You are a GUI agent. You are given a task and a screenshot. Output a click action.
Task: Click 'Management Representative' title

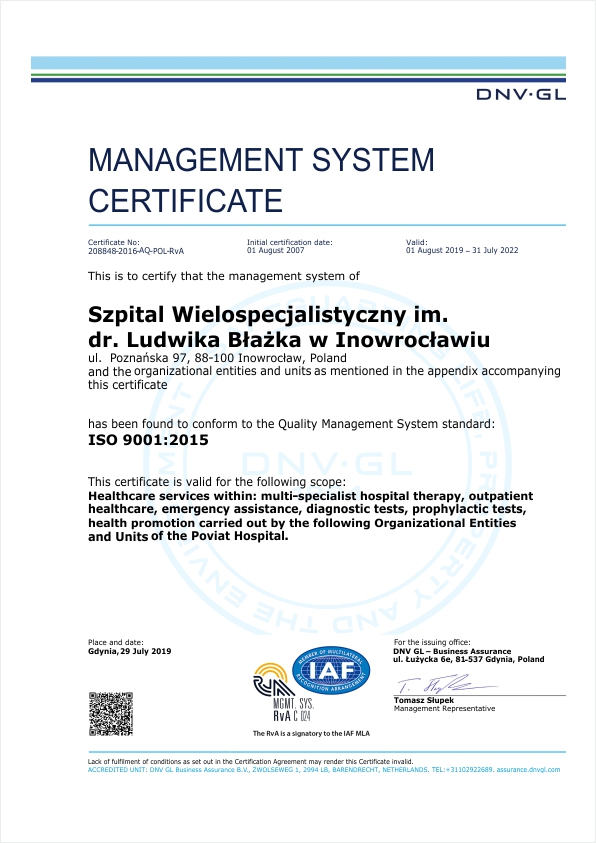click(444, 709)
